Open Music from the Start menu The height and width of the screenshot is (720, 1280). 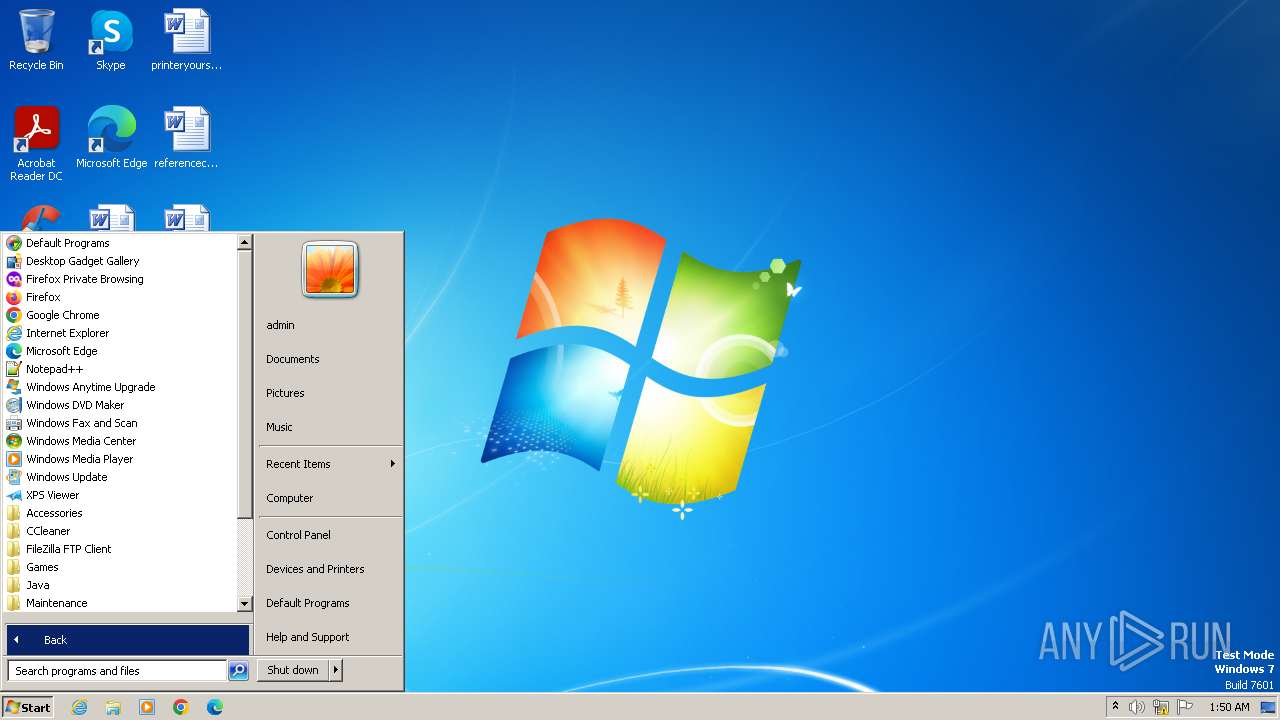[330, 427]
